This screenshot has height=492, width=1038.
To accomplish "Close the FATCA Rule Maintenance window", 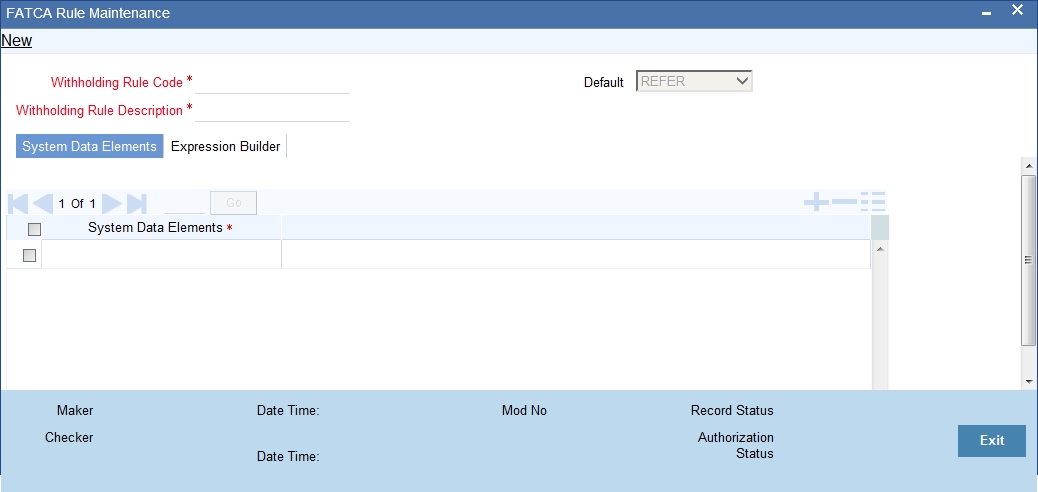I will (1017, 10).
